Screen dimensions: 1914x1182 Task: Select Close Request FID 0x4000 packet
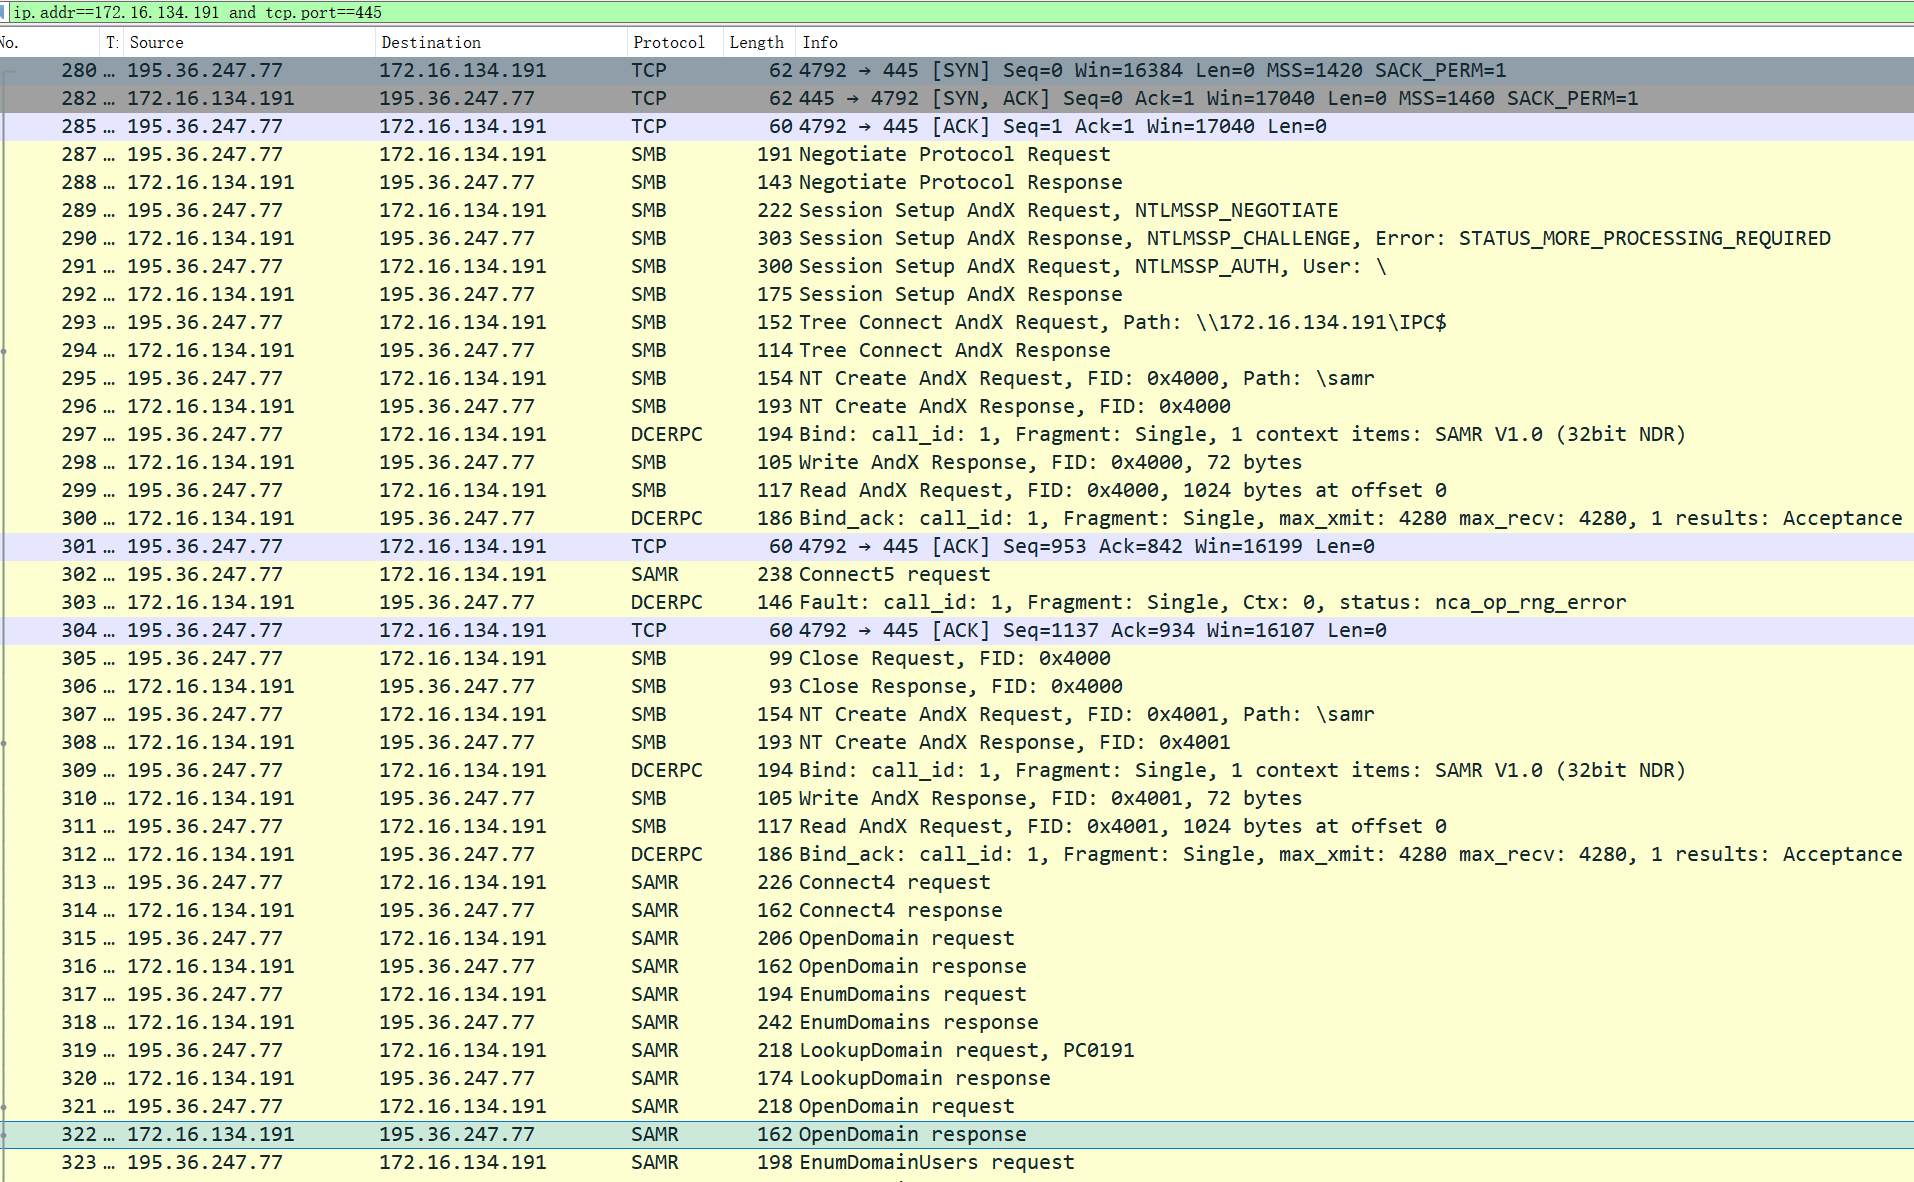coord(957,658)
